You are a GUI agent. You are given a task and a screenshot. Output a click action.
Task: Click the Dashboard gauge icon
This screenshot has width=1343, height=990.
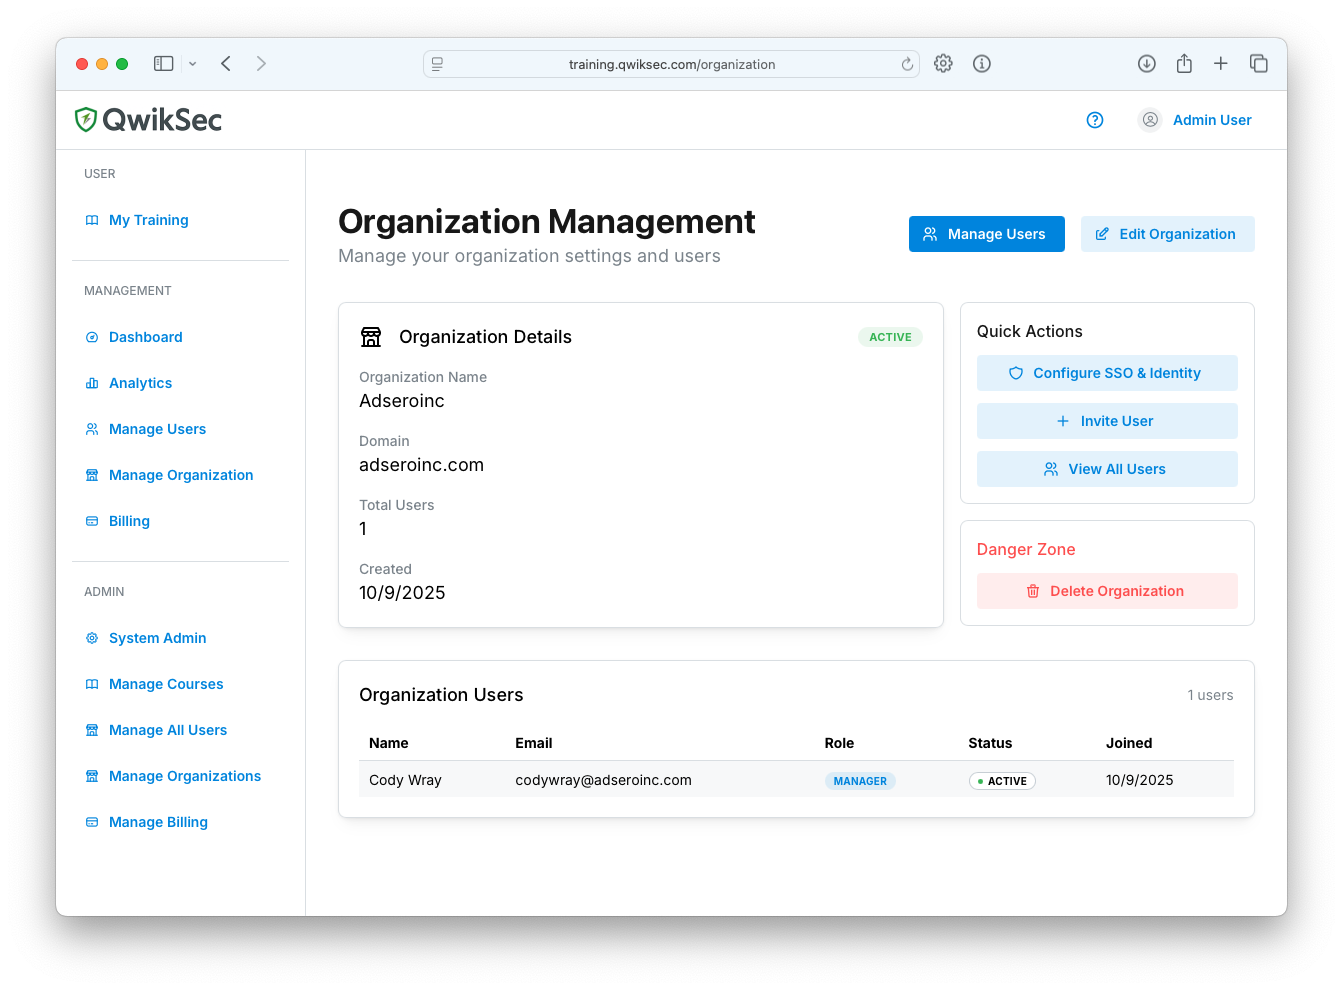click(92, 337)
